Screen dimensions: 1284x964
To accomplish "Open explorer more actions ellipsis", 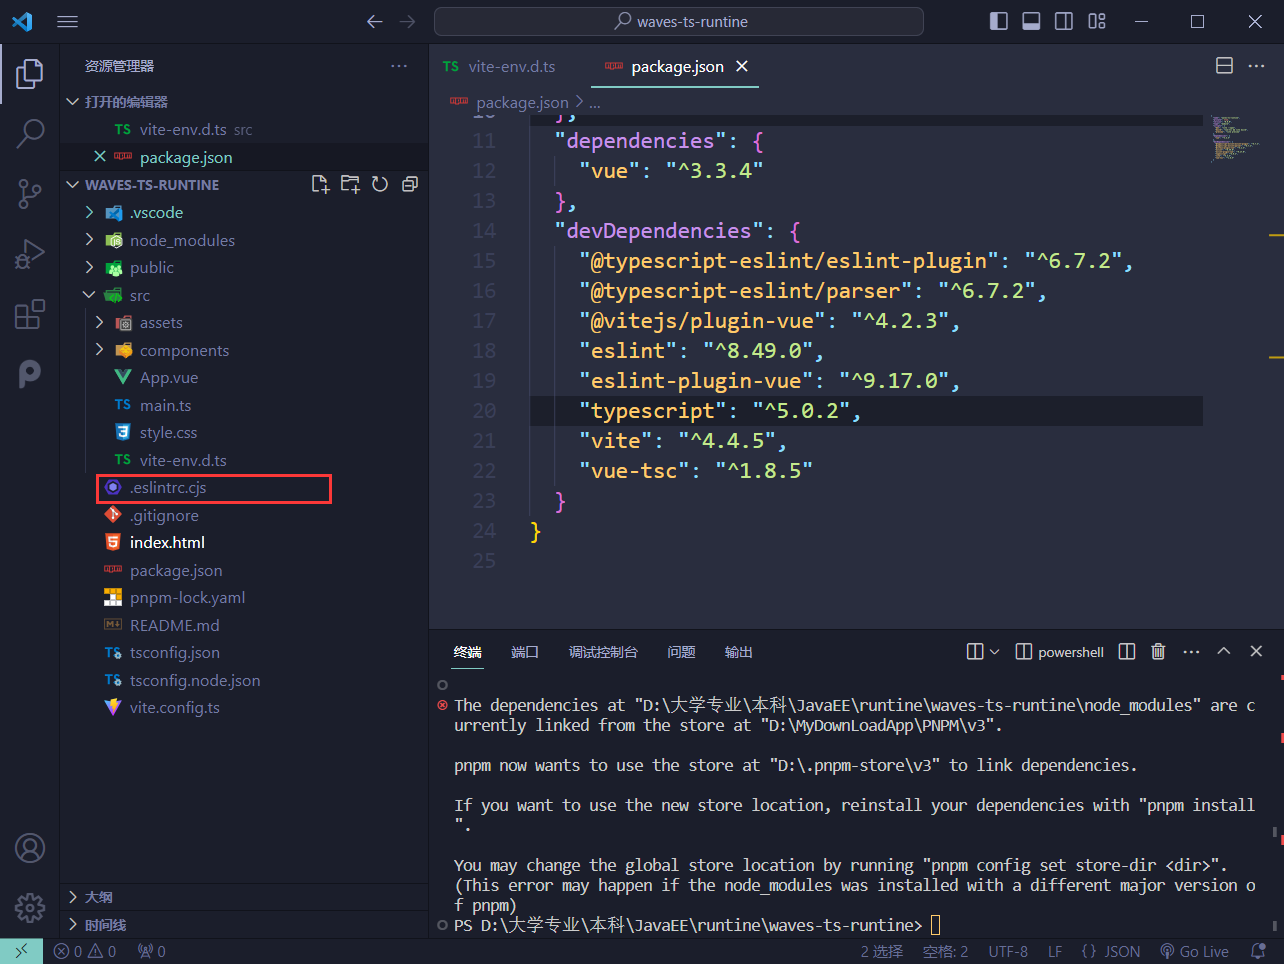I will click(x=399, y=66).
